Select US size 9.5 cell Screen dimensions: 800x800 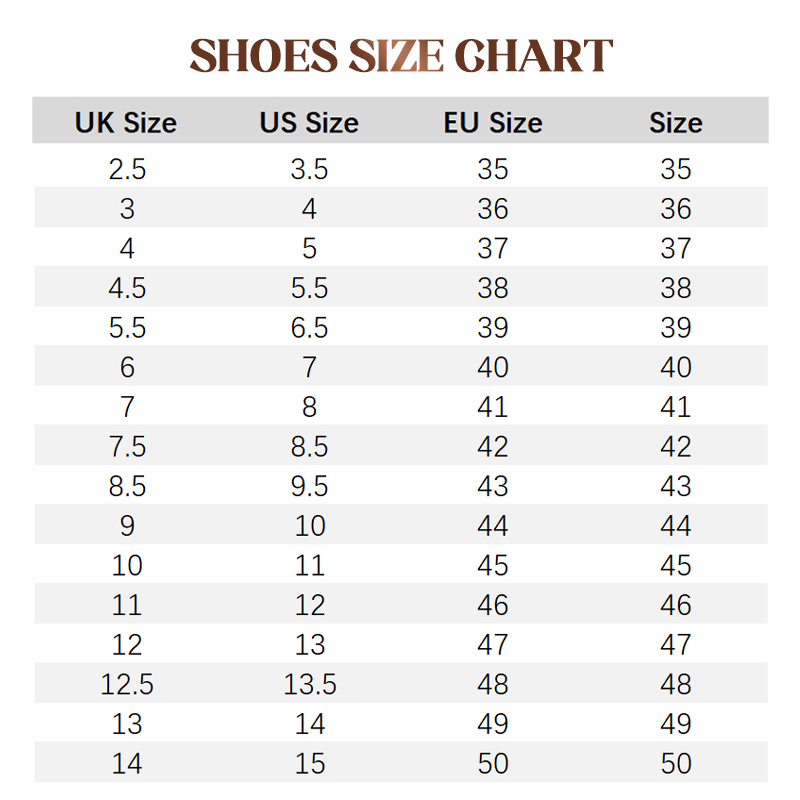coord(309,486)
